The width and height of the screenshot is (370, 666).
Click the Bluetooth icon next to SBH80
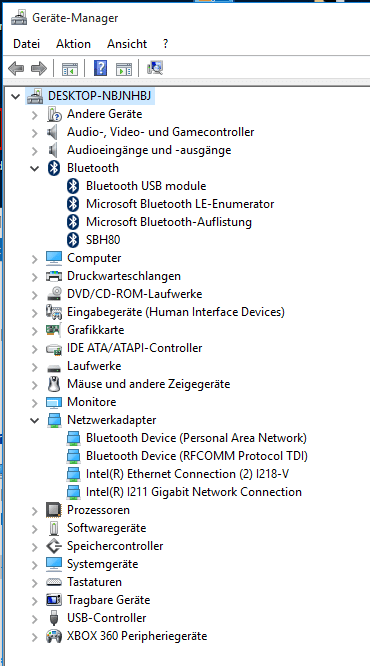tap(73, 240)
